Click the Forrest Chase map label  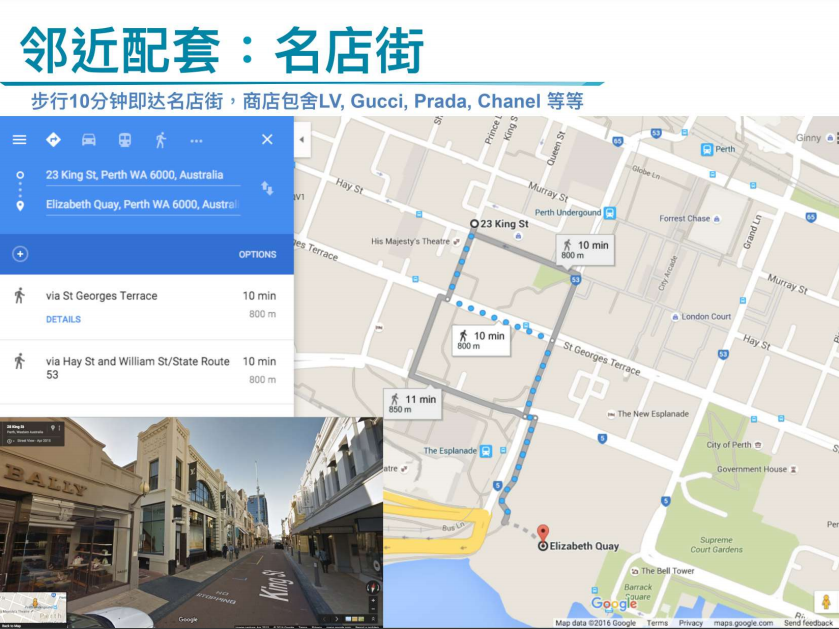coord(684,219)
